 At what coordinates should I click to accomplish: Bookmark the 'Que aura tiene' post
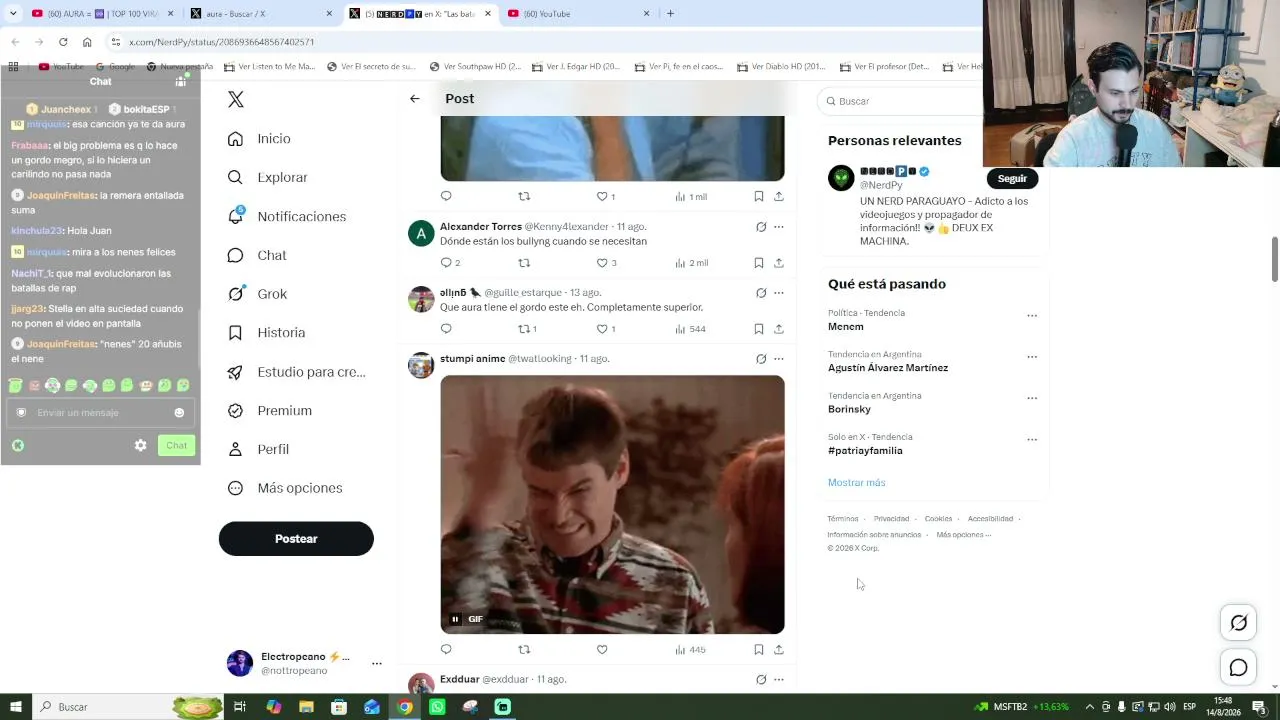point(759,329)
